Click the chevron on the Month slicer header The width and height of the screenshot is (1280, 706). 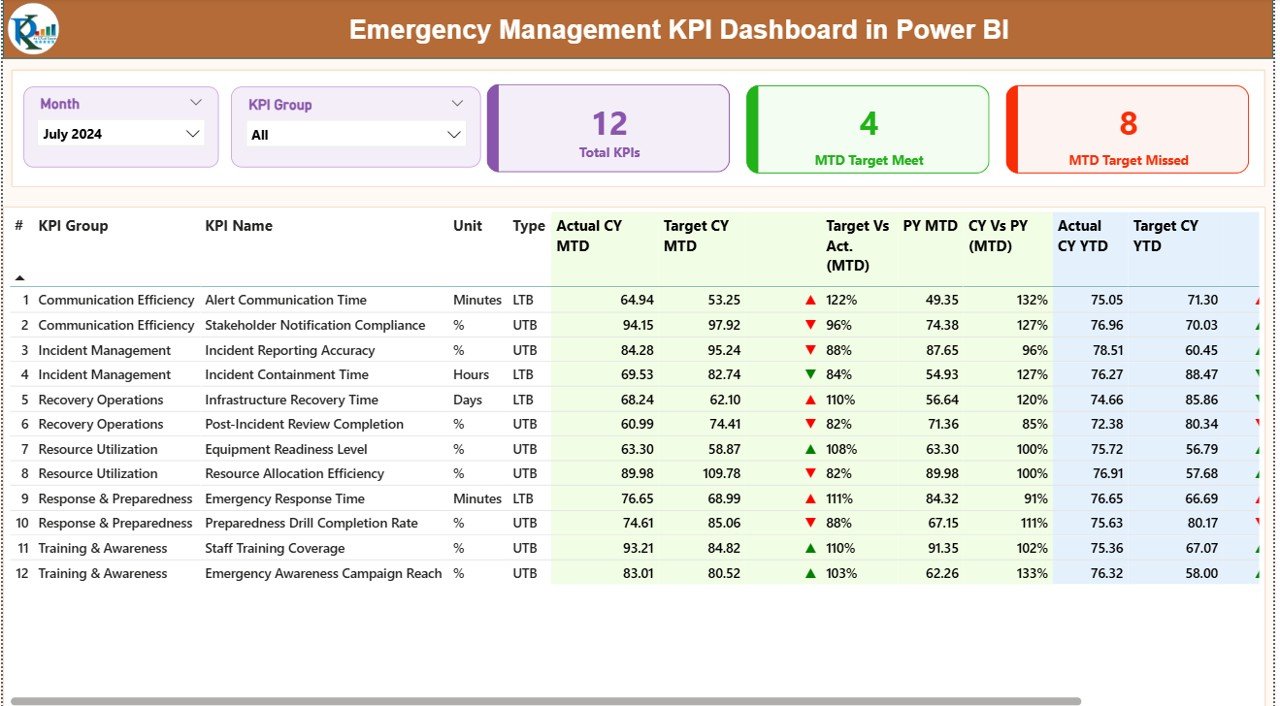click(x=197, y=101)
